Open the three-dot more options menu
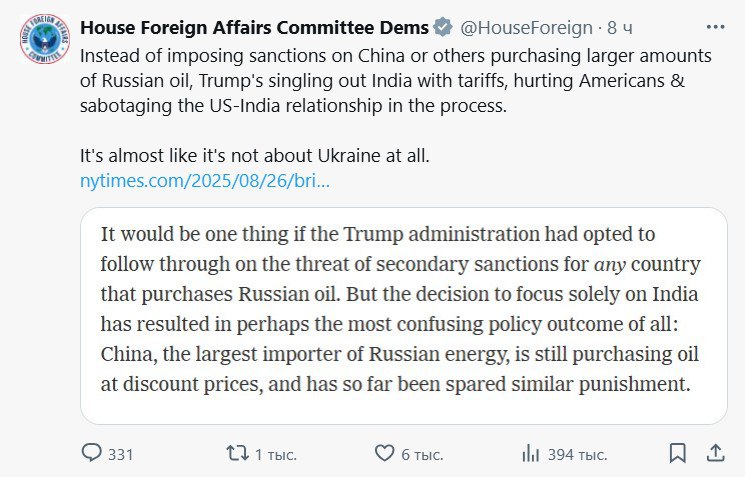 [715, 27]
